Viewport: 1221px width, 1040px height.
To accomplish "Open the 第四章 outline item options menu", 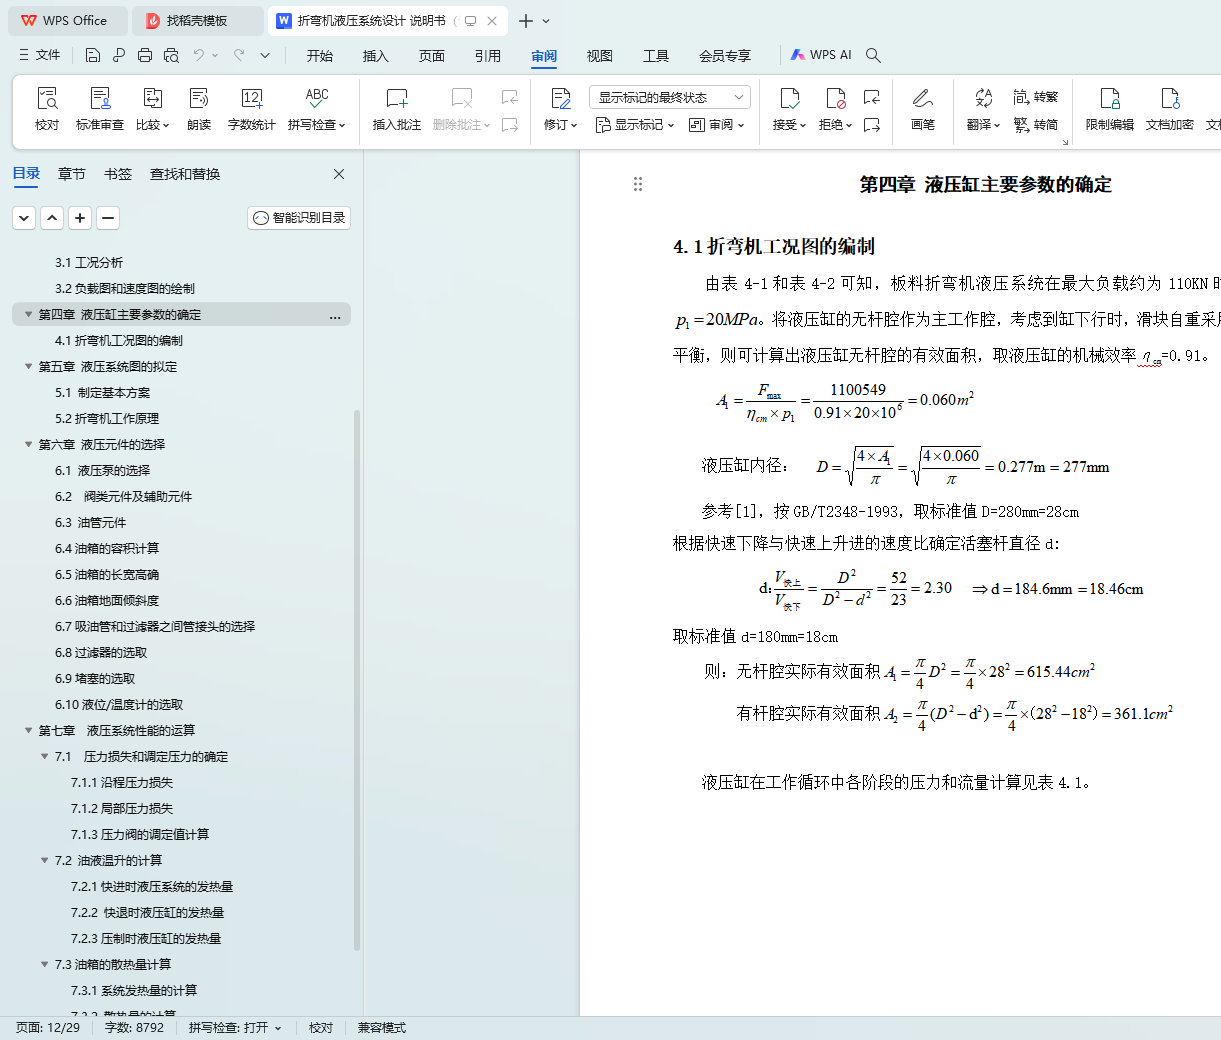I will [x=335, y=315].
